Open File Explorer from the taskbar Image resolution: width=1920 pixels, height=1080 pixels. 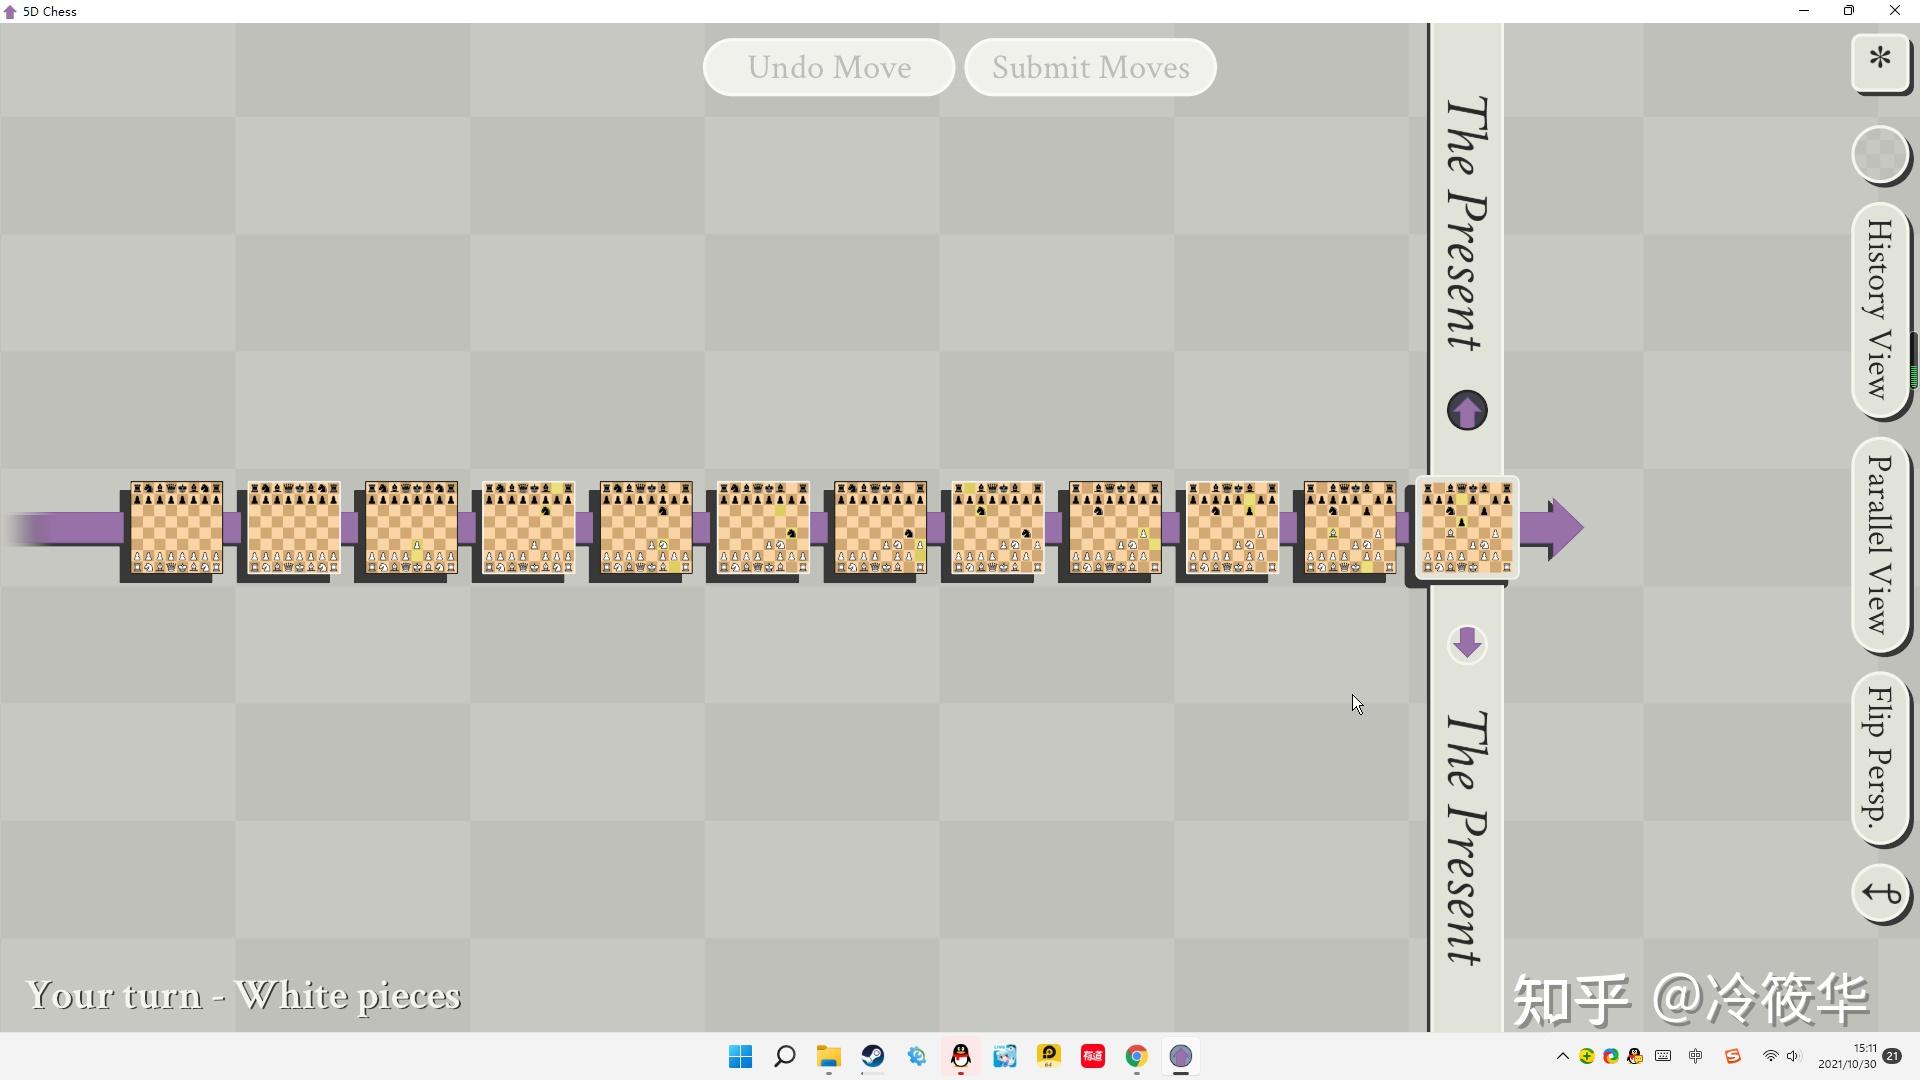click(x=829, y=1057)
